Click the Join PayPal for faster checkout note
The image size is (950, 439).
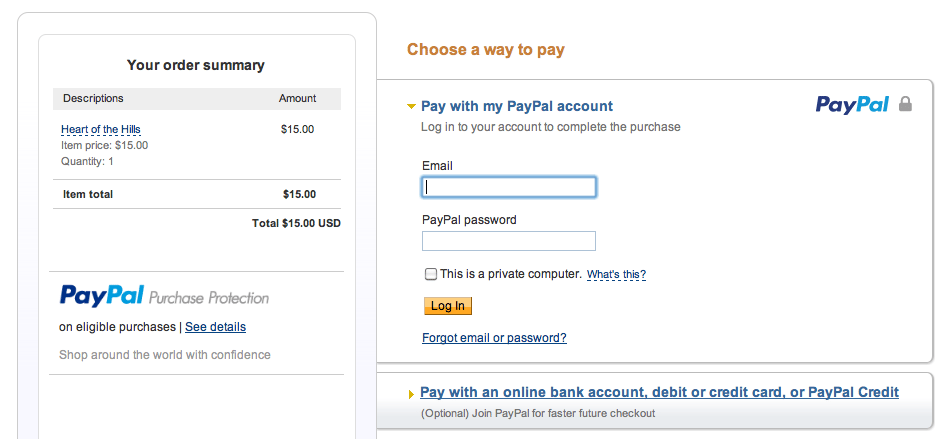pos(538,414)
